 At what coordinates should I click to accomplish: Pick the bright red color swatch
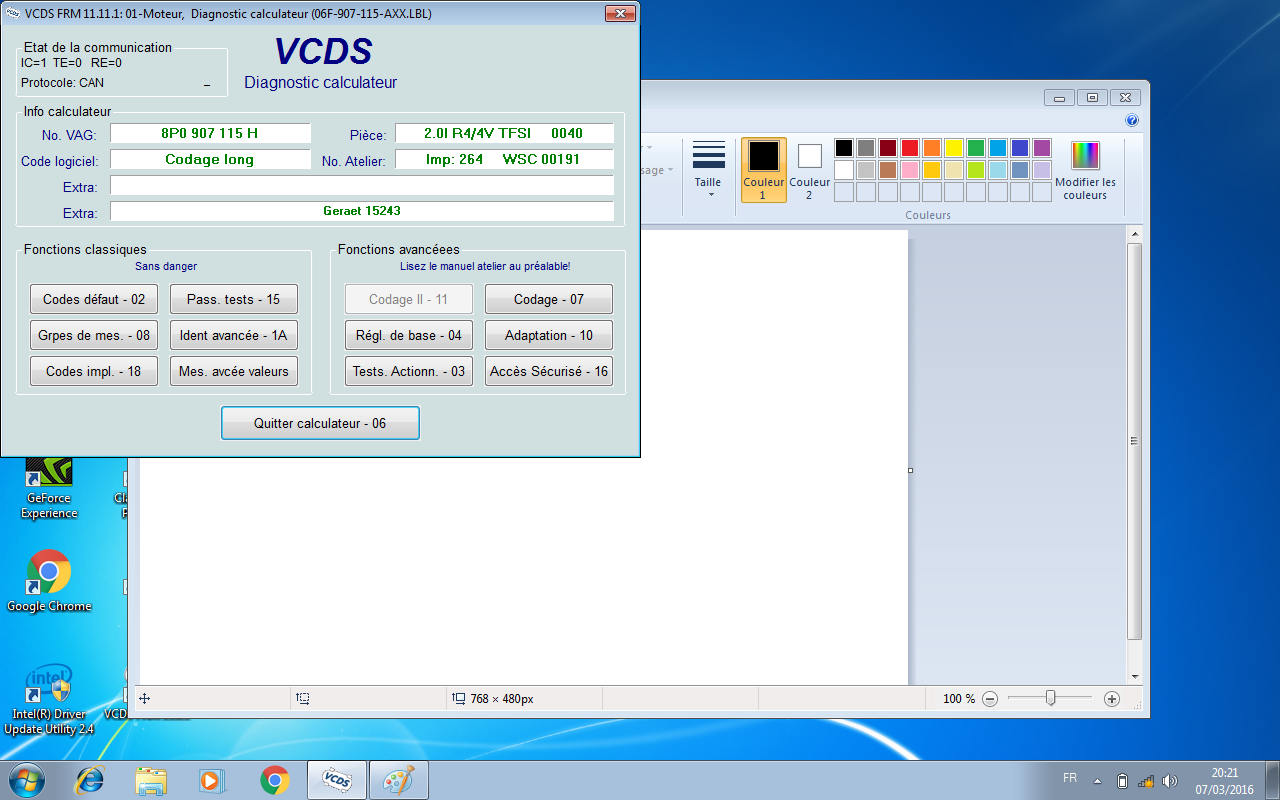[x=910, y=148]
